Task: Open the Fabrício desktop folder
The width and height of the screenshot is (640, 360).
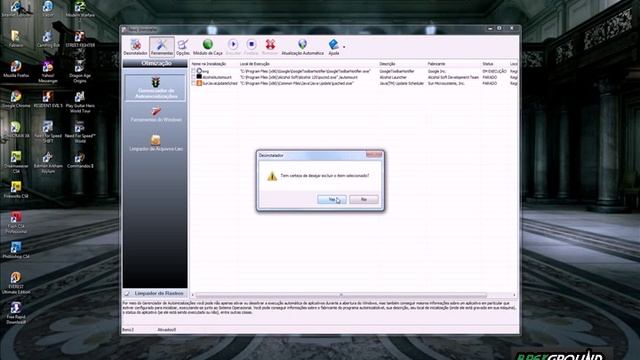Action: pyautogui.click(x=16, y=39)
